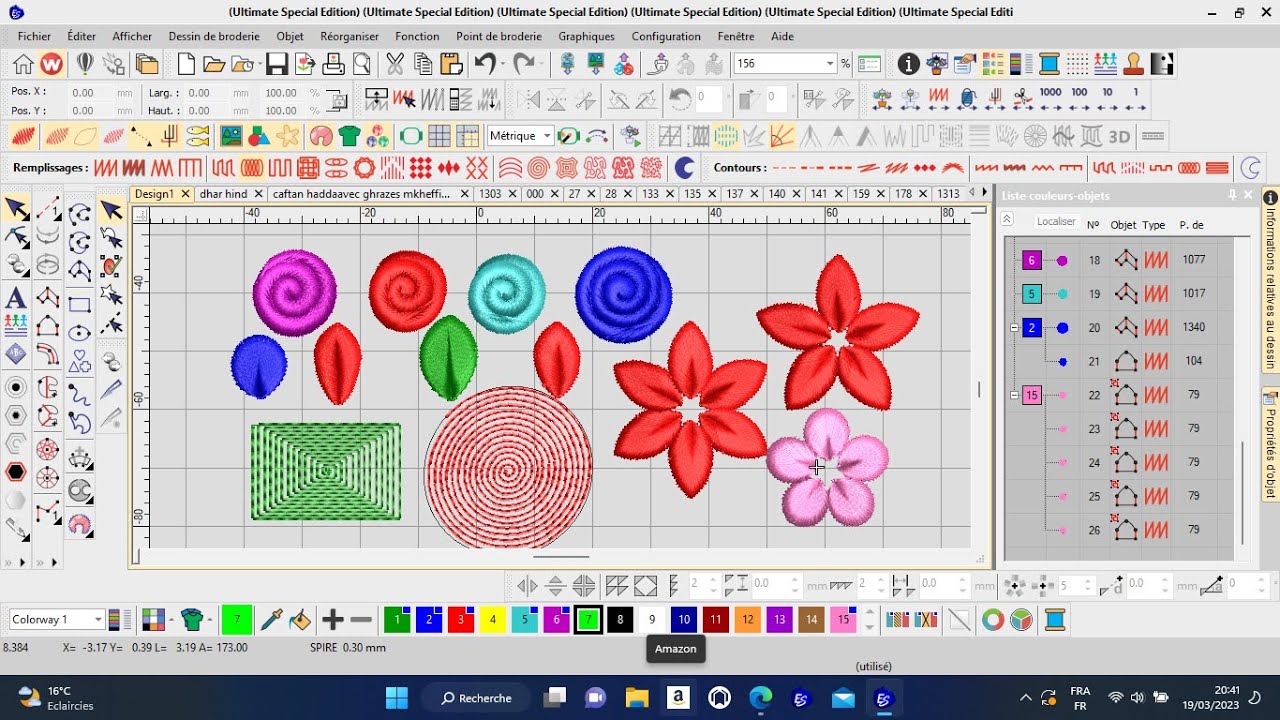The width and height of the screenshot is (1280, 720).
Task: Open Informations relatives au dessin panel
Action: (x=1271, y=280)
